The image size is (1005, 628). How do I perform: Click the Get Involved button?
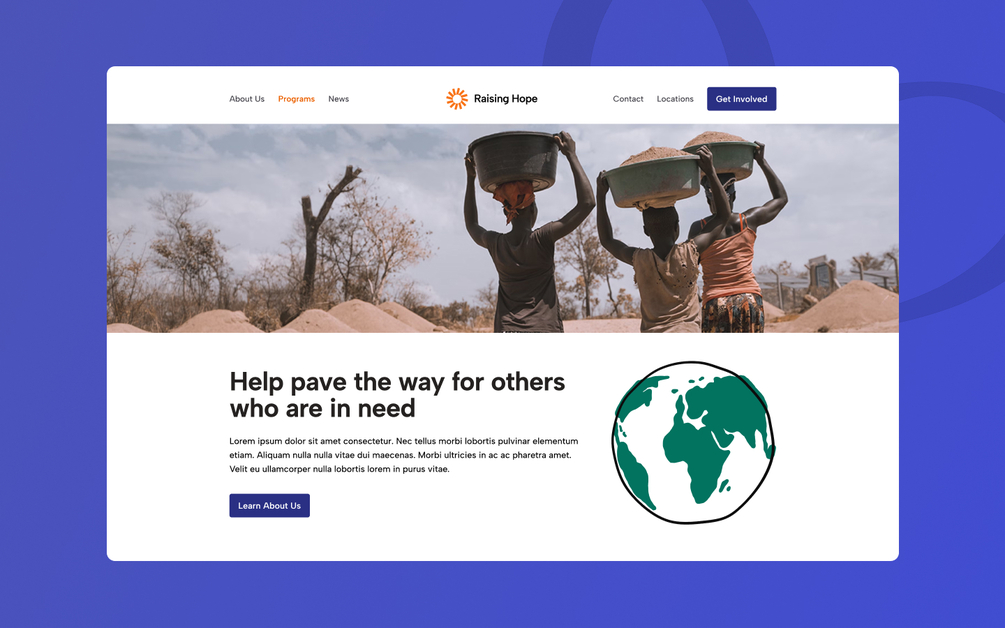pyautogui.click(x=742, y=99)
